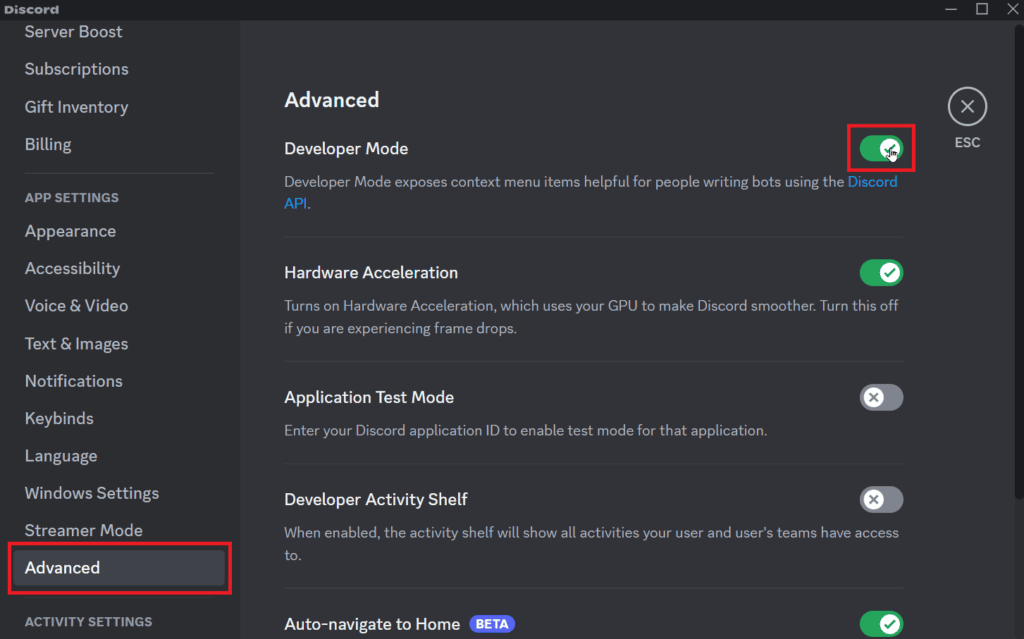This screenshot has height=639, width=1024.
Task: Open Language settings
Action: tap(61, 455)
